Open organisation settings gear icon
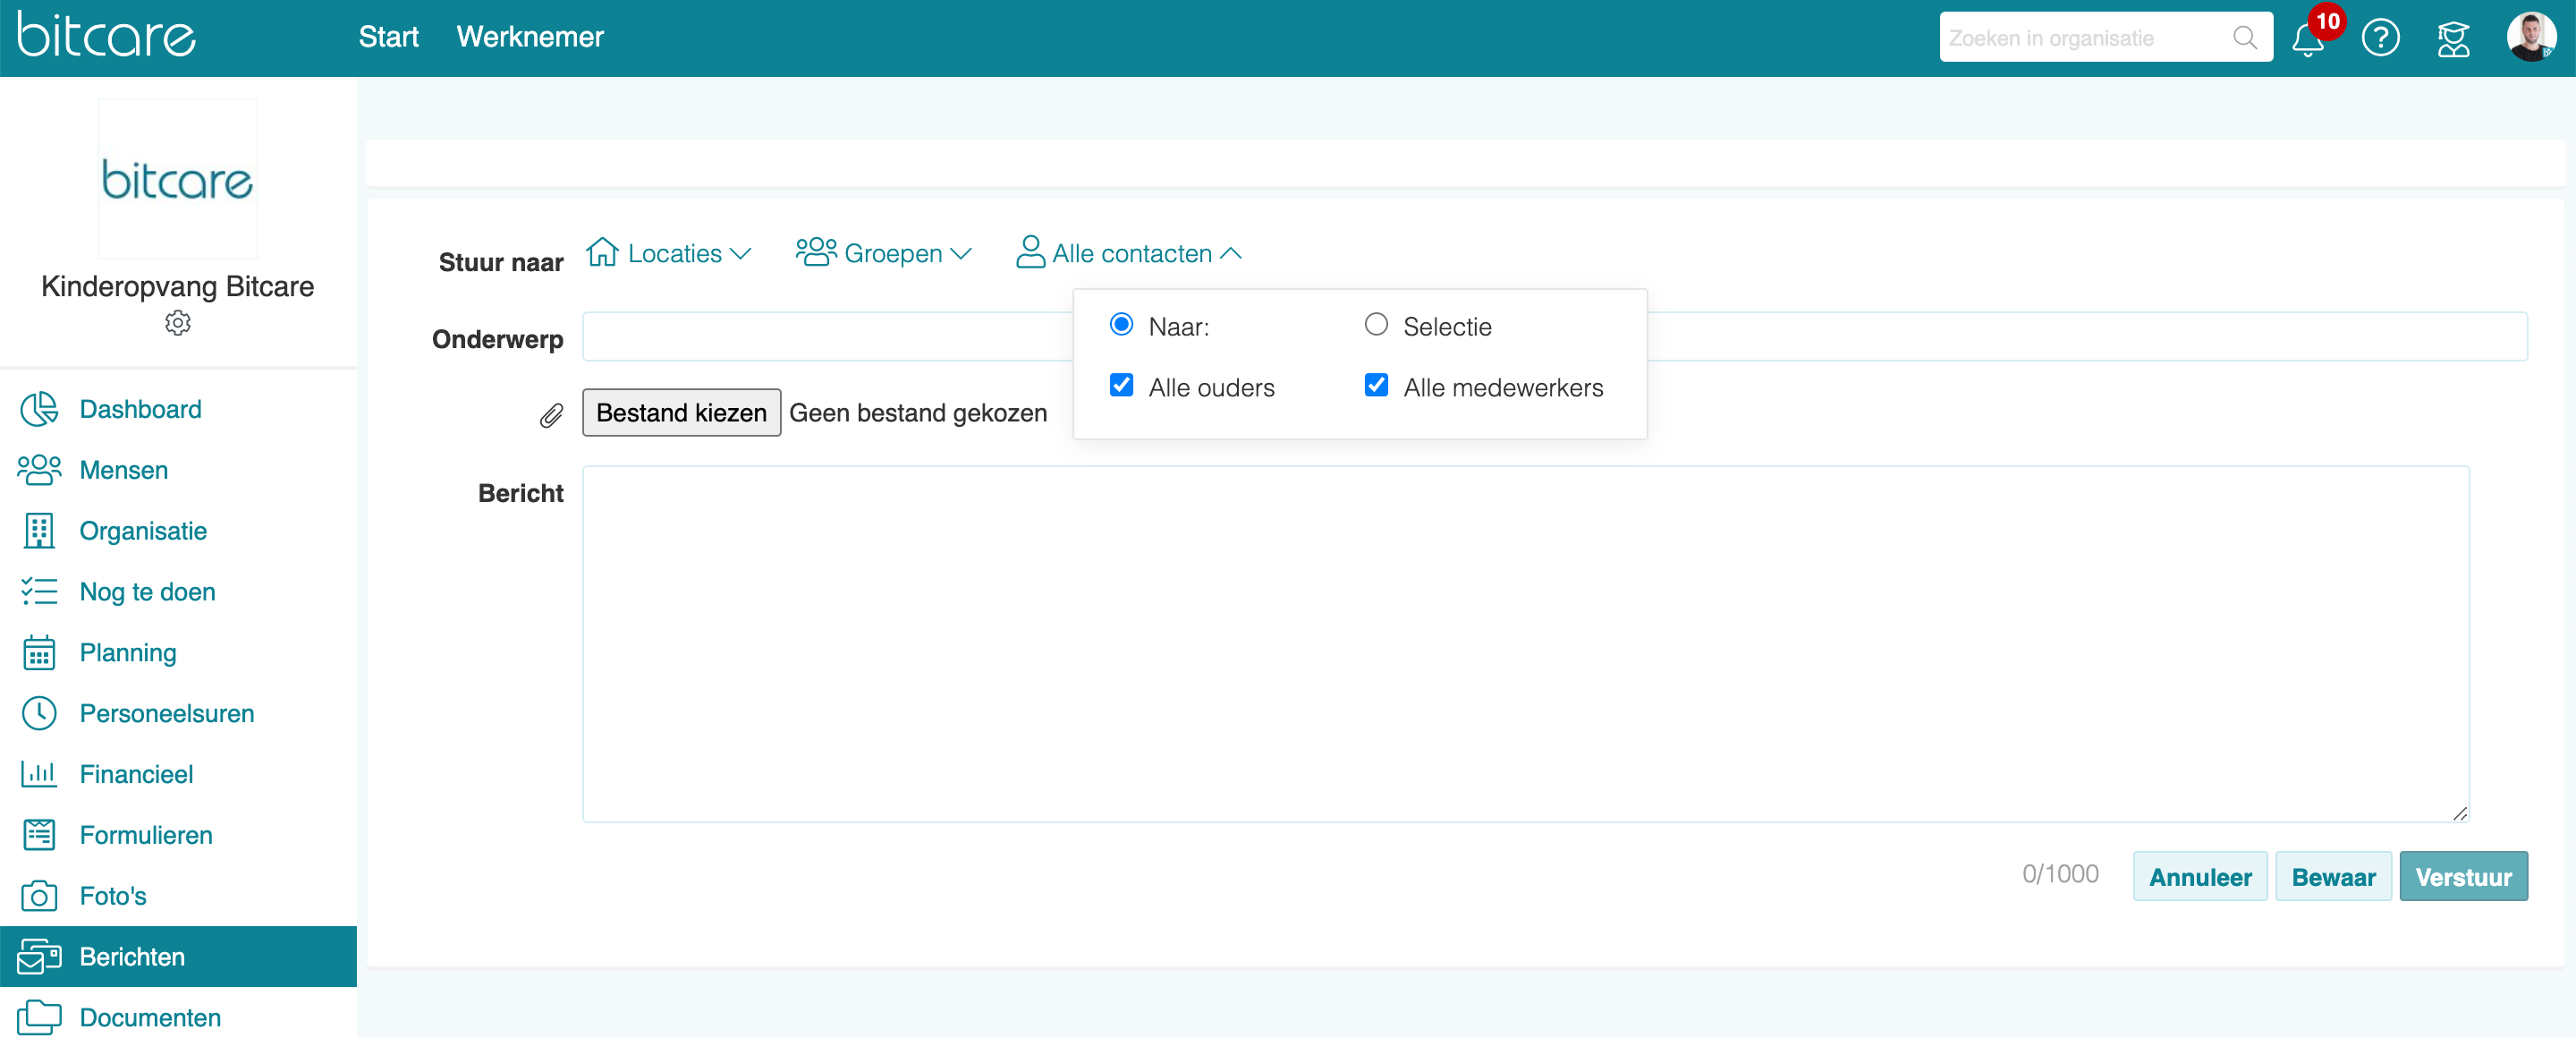The height and width of the screenshot is (1038, 2576). pyautogui.click(x=178, y=323)
